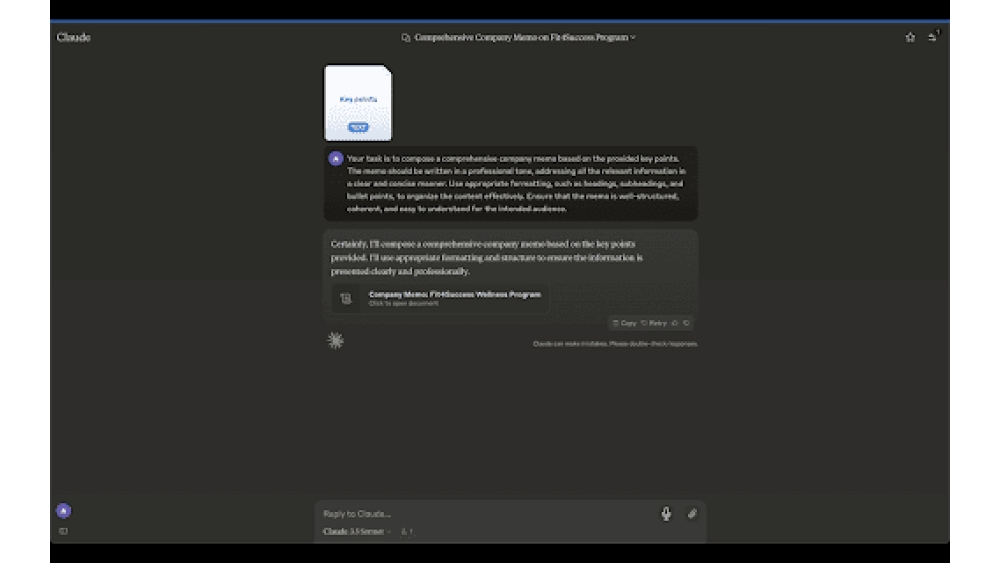The height and width of the screenshot is (563, 1000).
Task: Open the chat controls icon at top right
Action: [x=933, y=37]
